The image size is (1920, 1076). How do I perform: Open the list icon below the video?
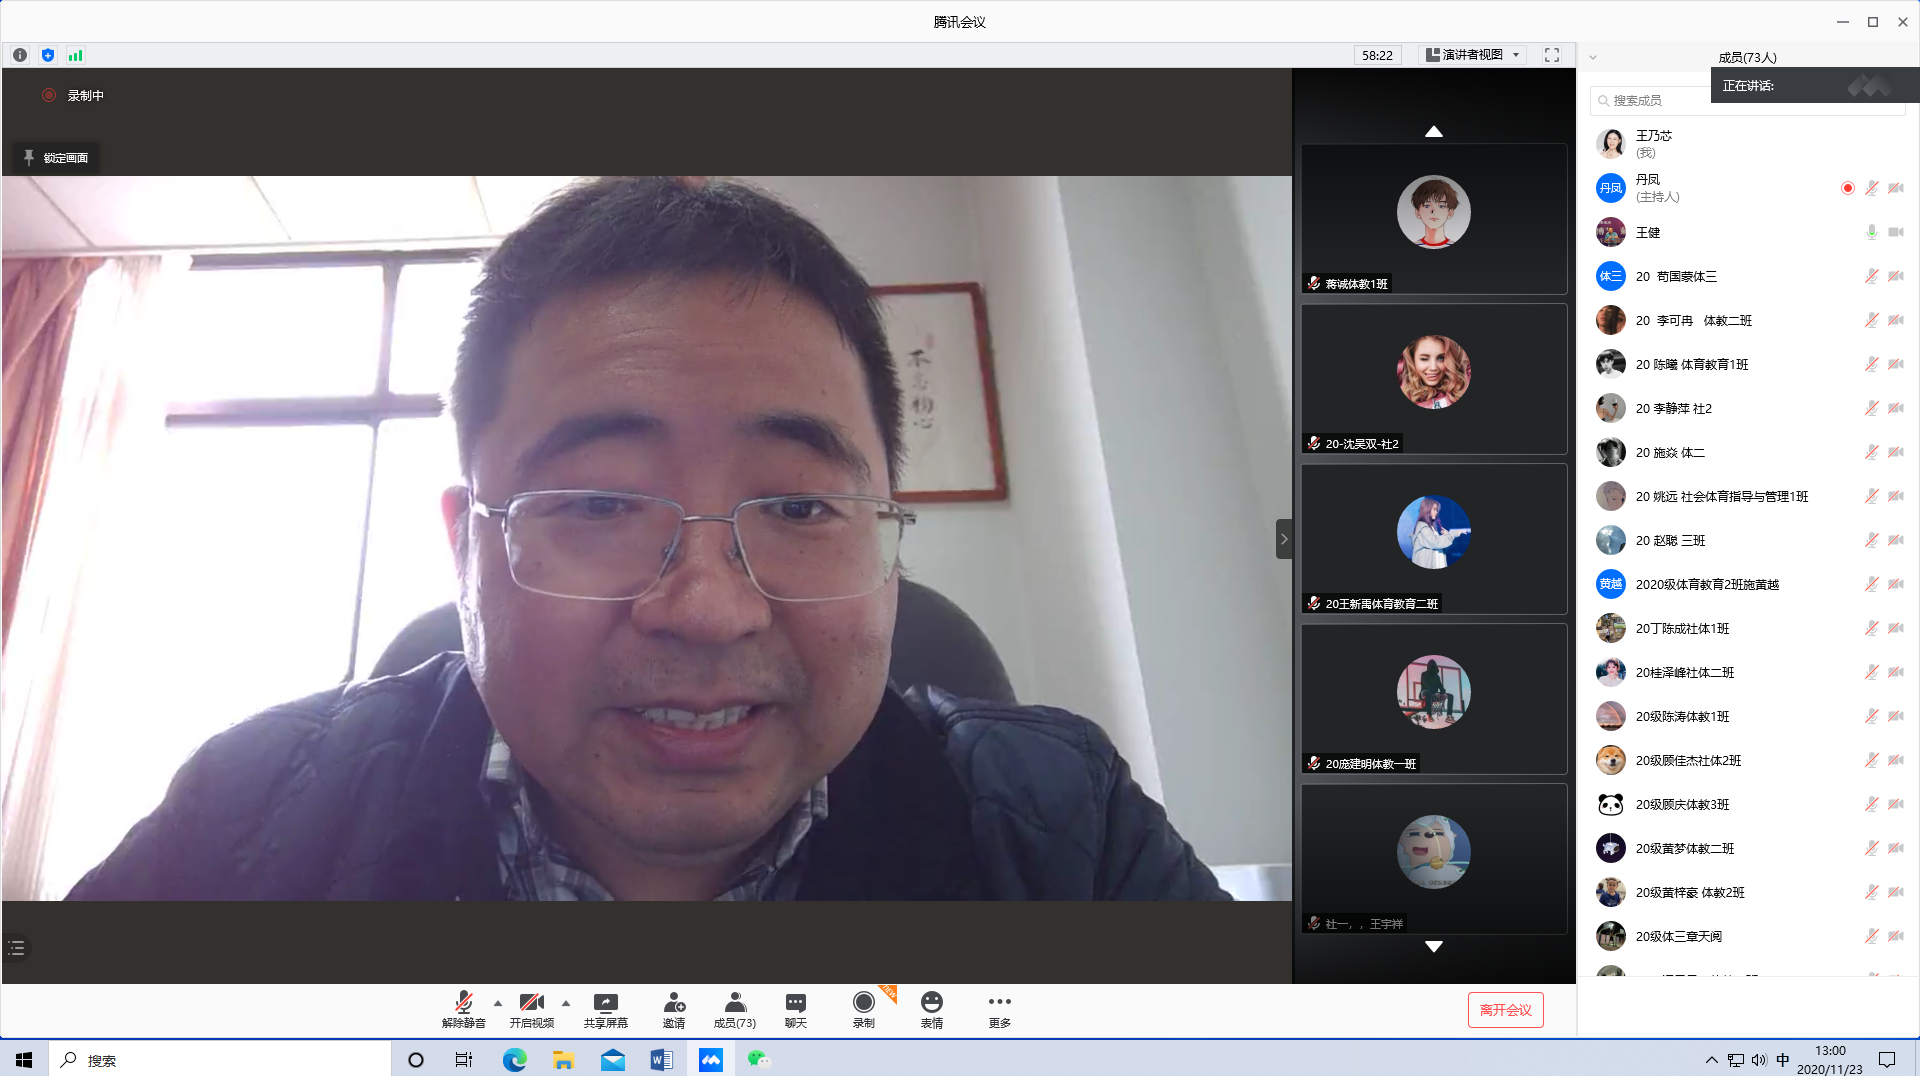17,948
